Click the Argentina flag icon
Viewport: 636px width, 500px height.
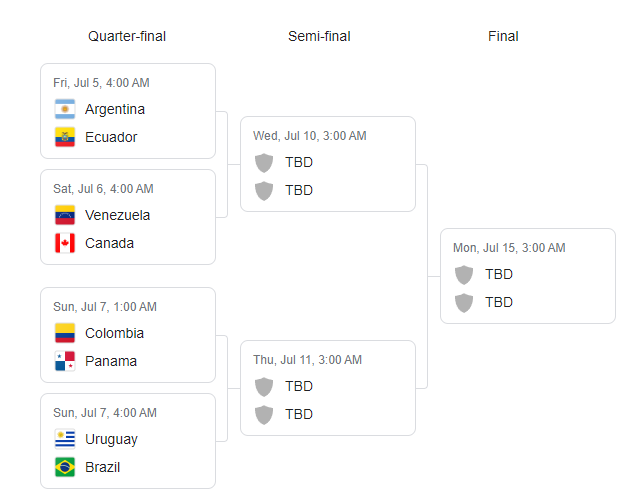coord(65,109)
